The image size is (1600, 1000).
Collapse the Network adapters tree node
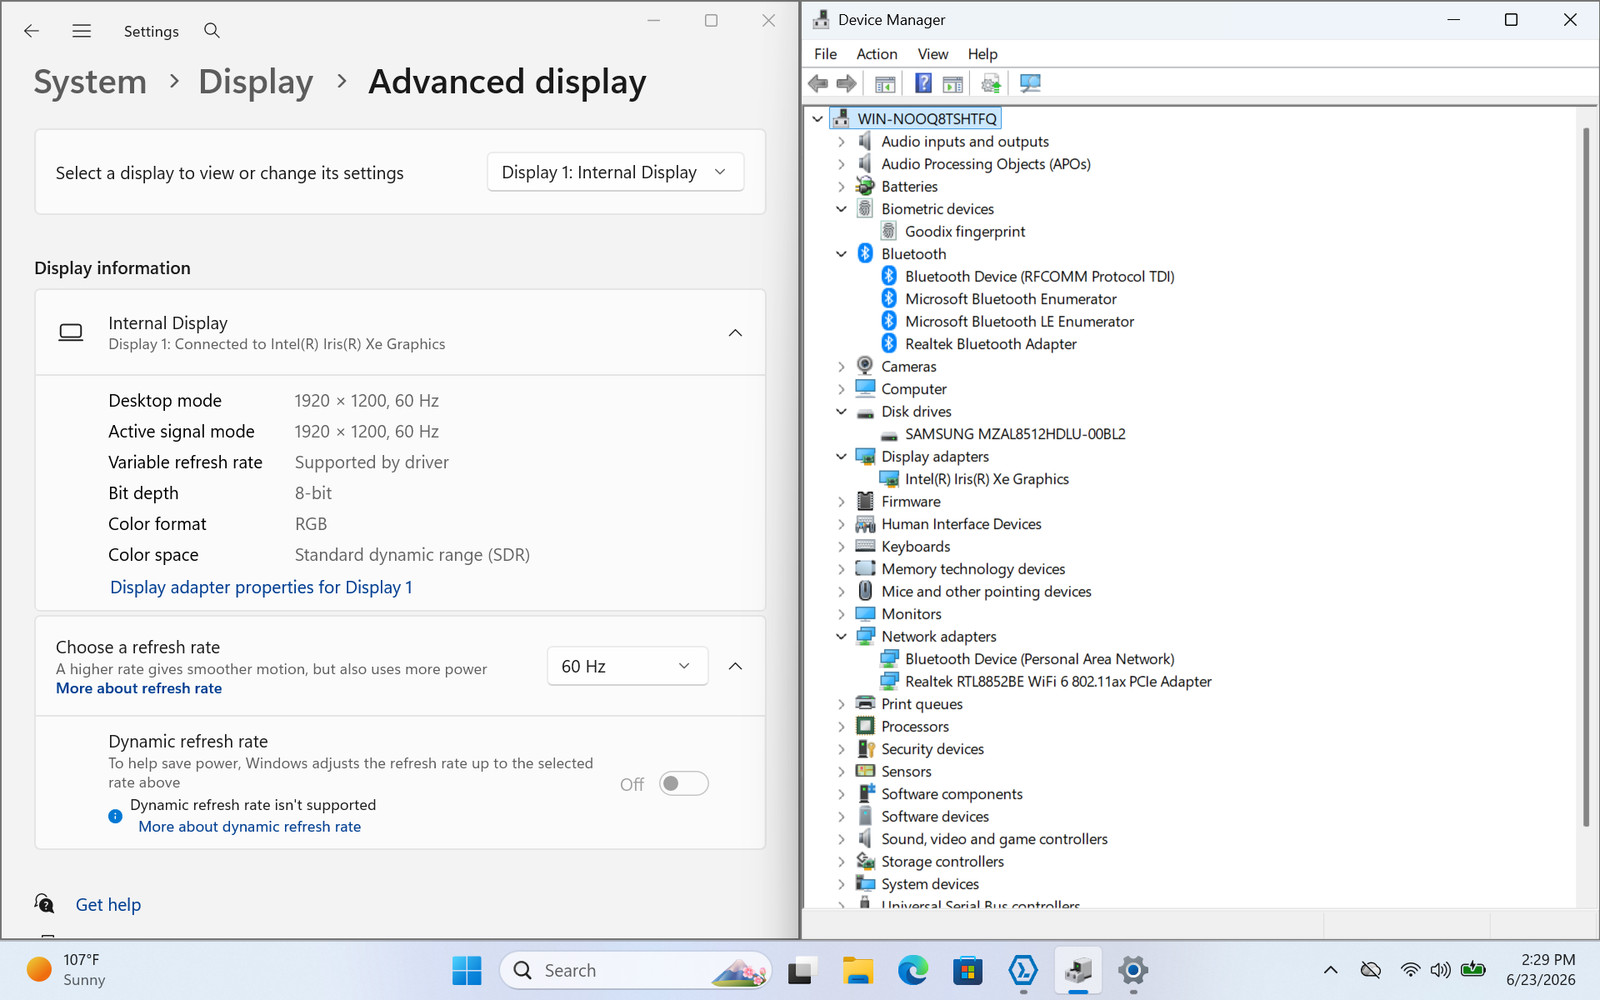[841, 637]
